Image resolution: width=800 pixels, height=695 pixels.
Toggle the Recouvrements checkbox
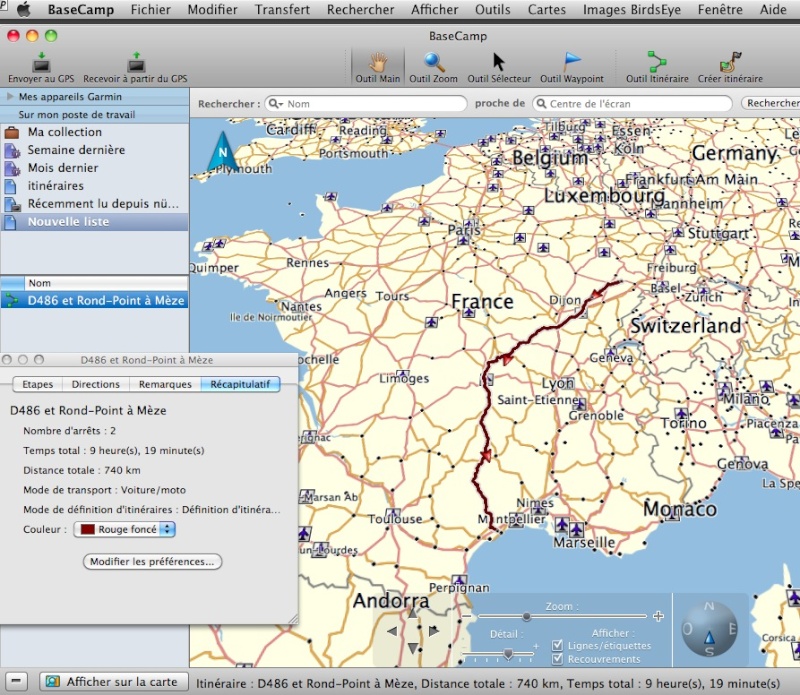557,659
